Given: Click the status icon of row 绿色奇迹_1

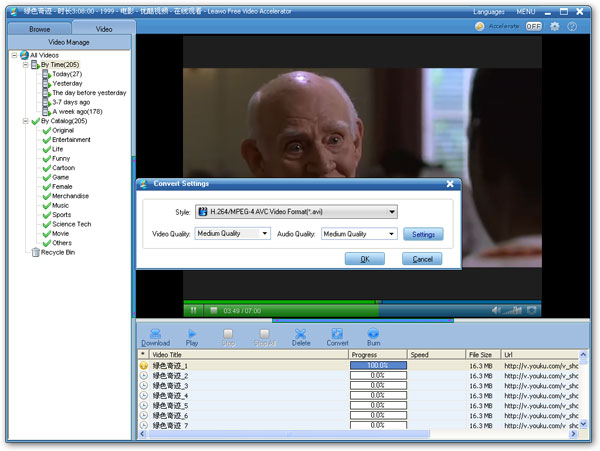Looking at the screenshot, I should click(143, 365).
